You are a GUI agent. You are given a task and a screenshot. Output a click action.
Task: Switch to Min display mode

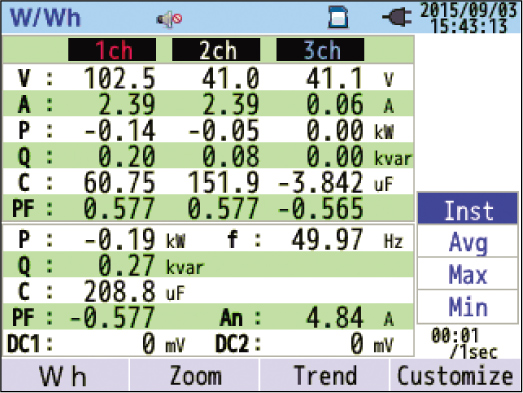(468, 306)
